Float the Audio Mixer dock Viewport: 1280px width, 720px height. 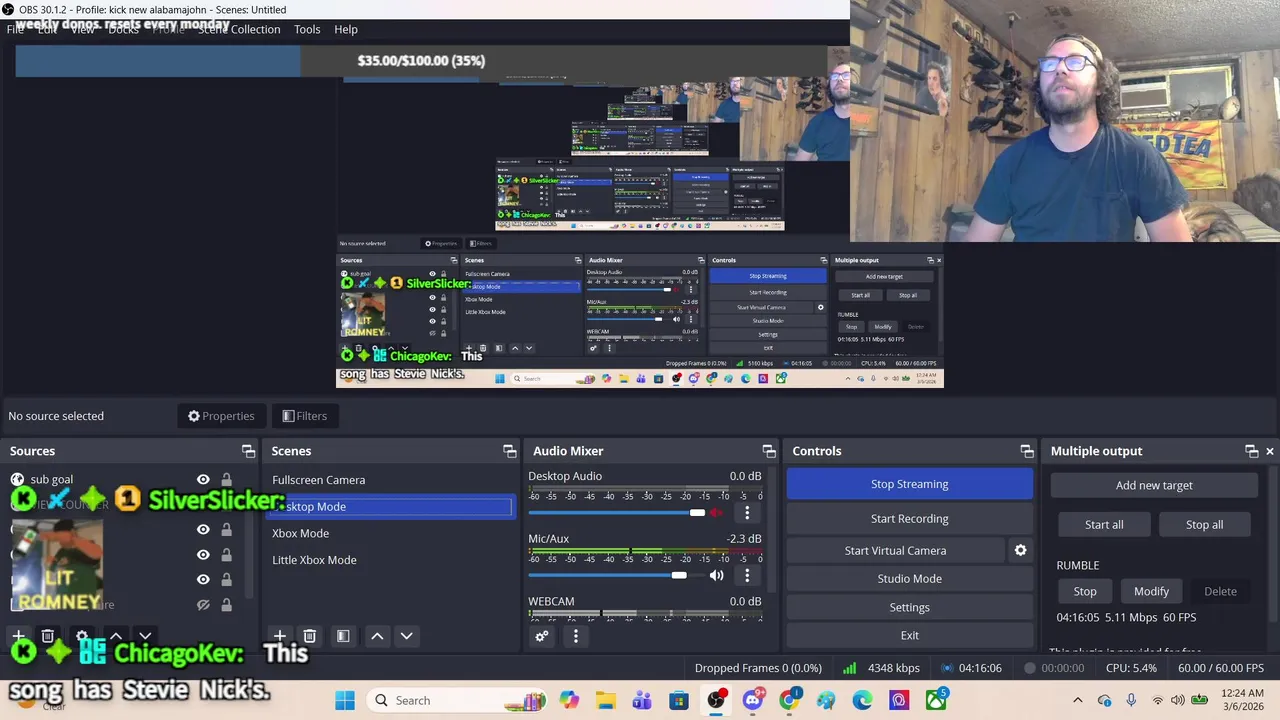[x=768, y=451]
